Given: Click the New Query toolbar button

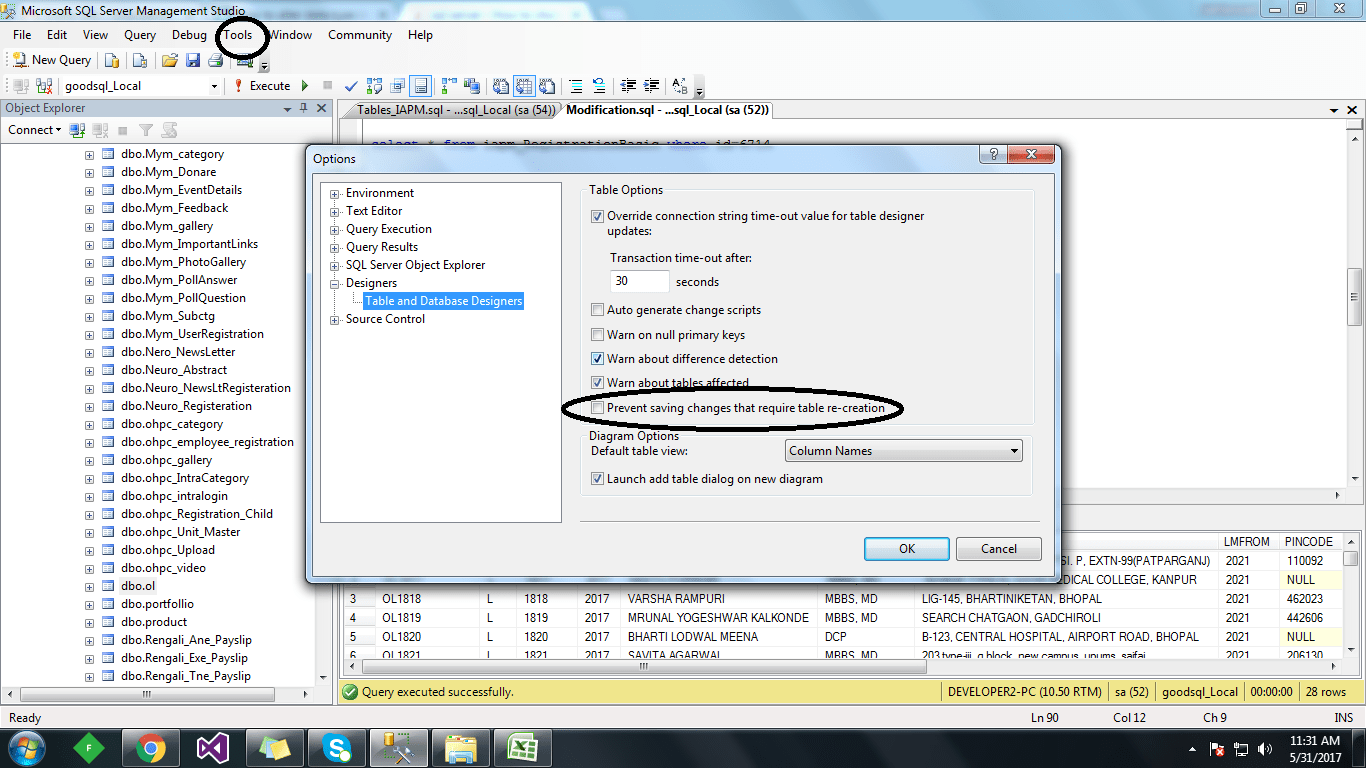Looking at the screenshot, I should point(51,60).
